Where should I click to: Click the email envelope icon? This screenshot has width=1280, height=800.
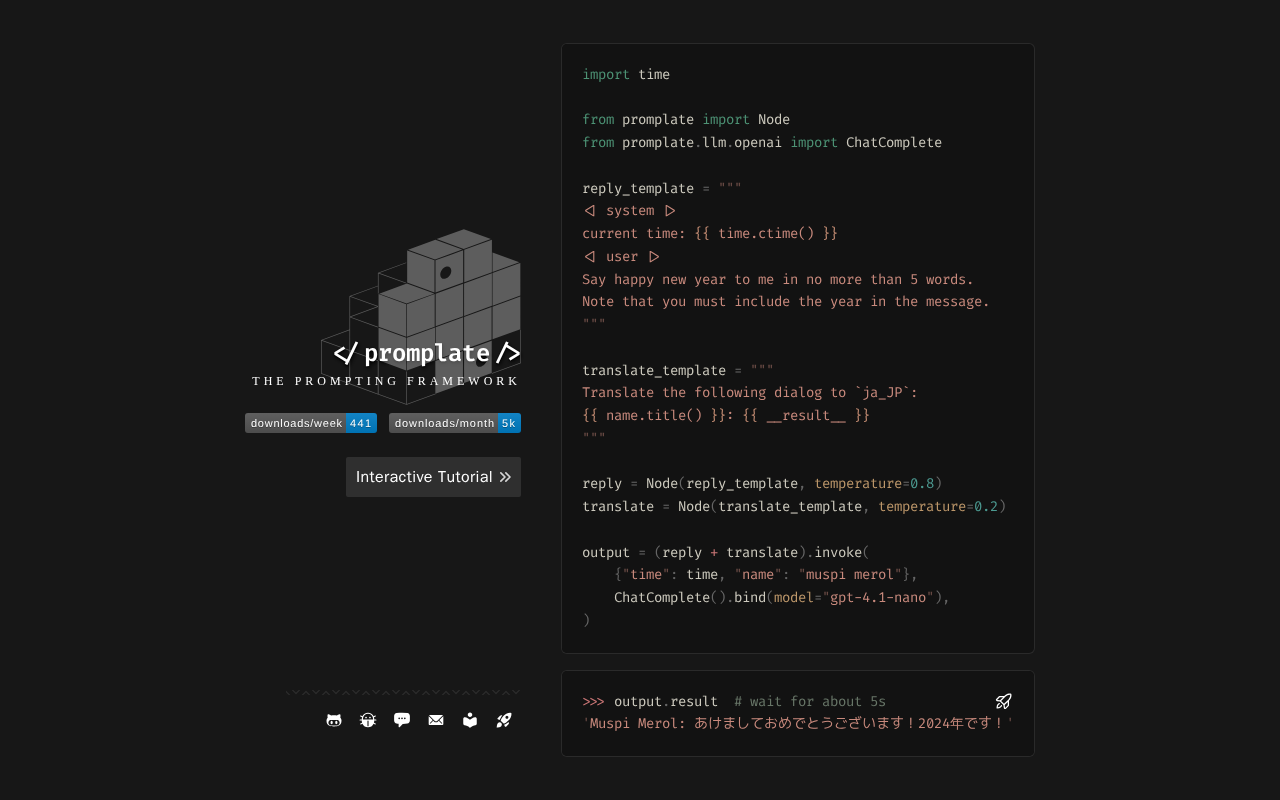tap(436, 720)
